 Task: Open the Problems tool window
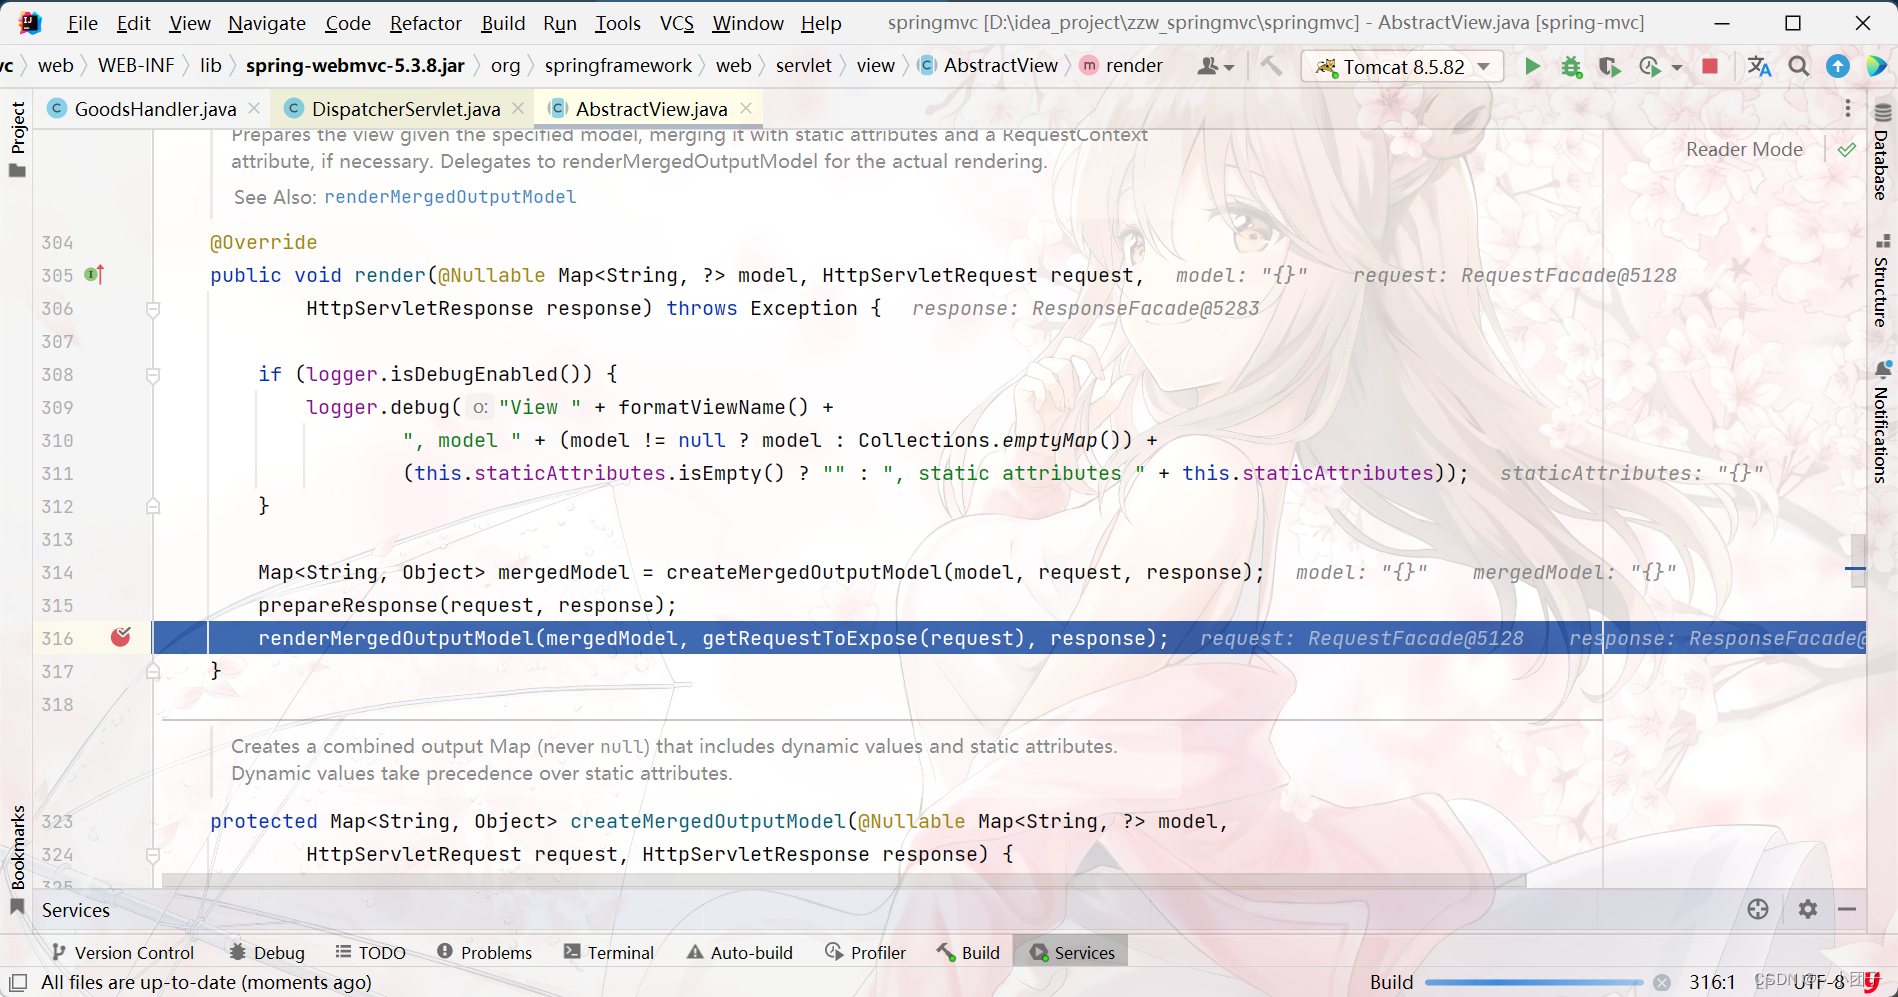[484, 952]
